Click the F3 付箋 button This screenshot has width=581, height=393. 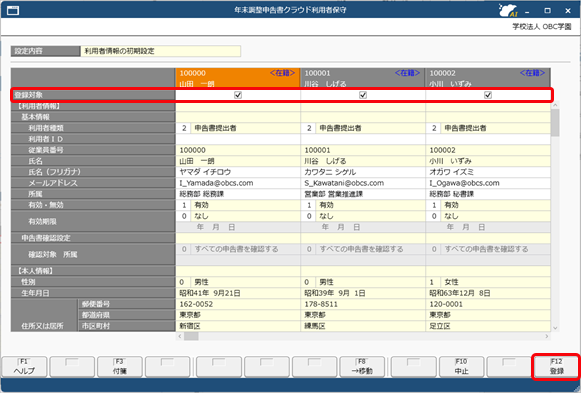tap(120, 366)
